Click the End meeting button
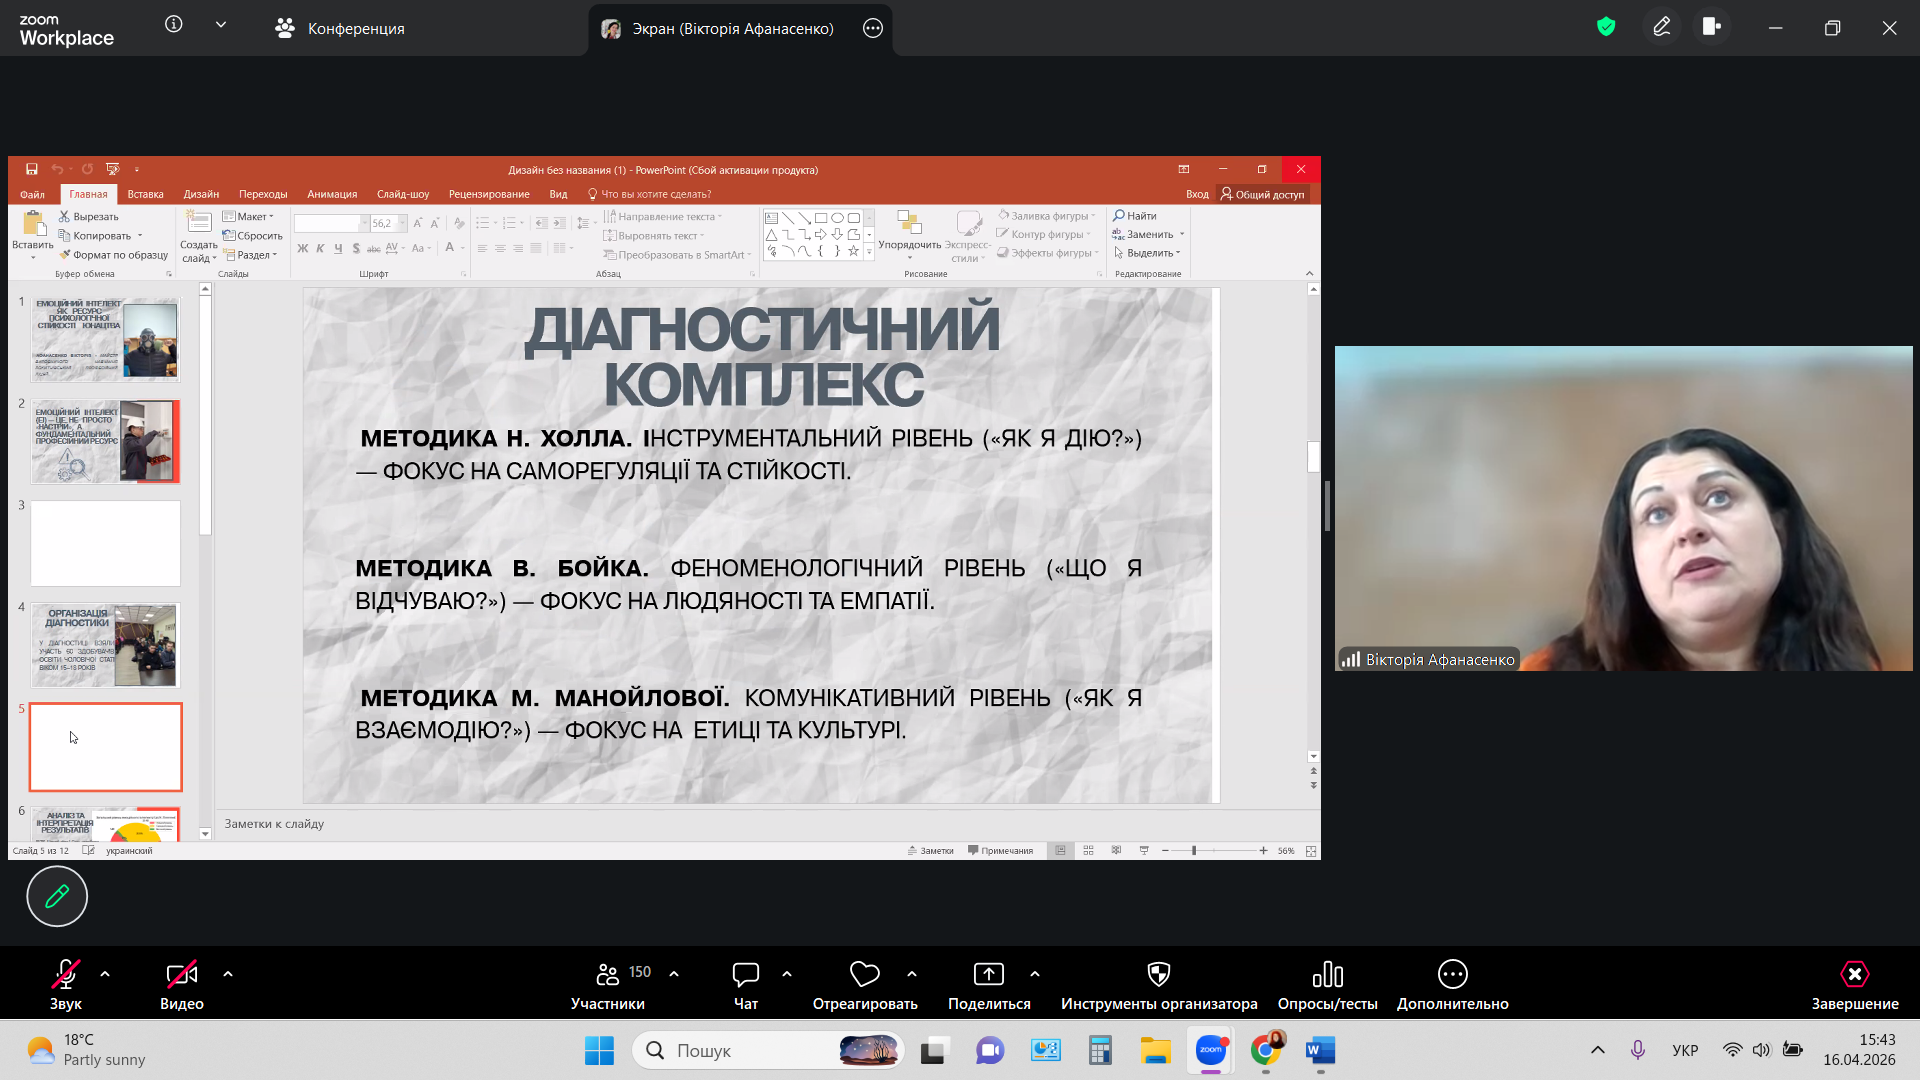 1854,974
